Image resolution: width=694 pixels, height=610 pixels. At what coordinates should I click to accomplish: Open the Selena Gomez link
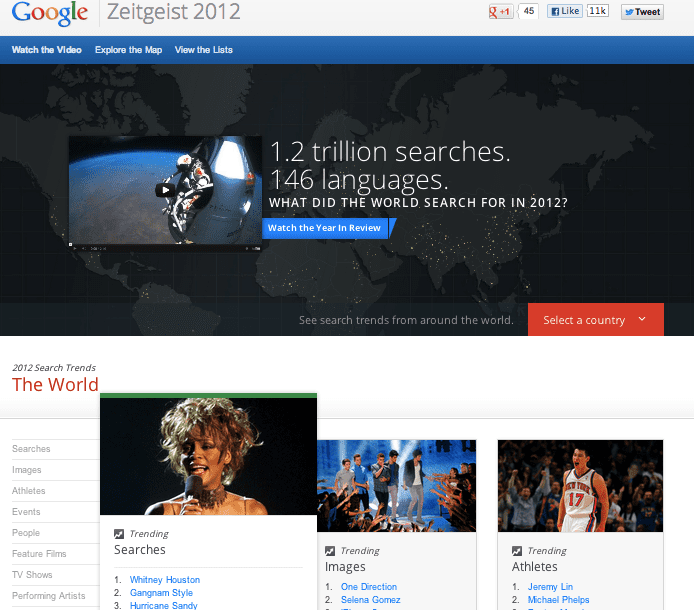pos(370,599)
